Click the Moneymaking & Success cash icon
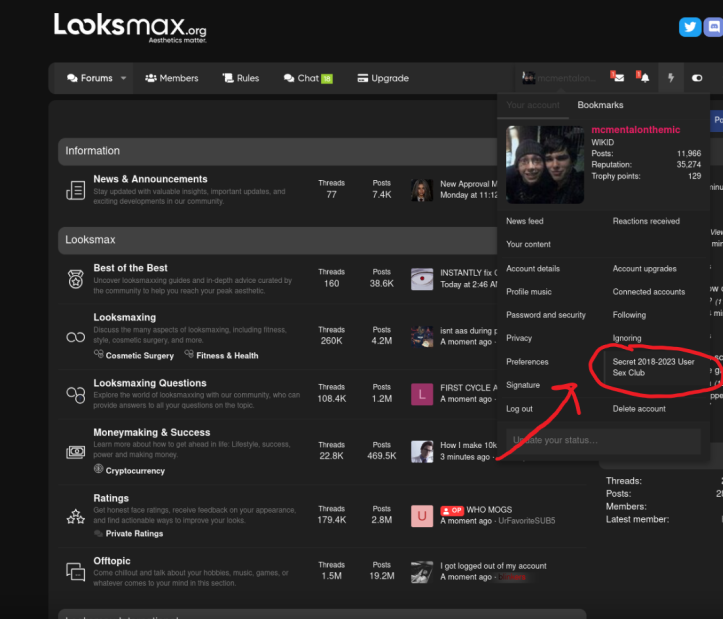This screenshot has height=619, width=723. point(76,452)
